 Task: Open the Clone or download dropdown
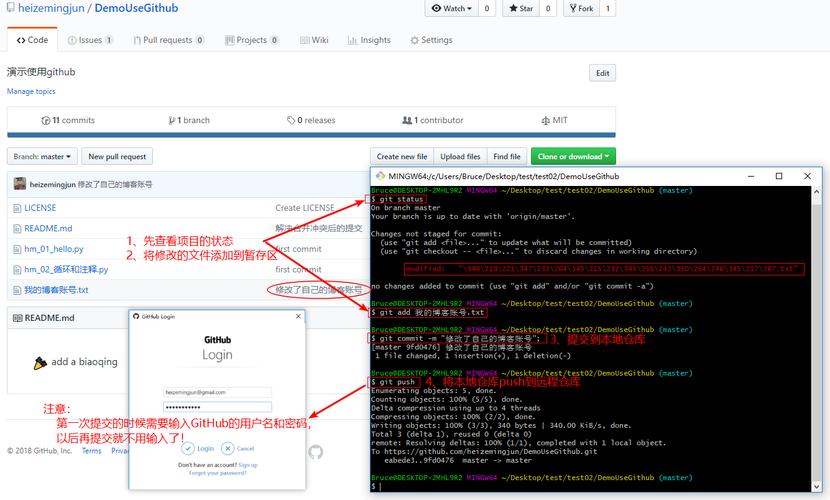pyautogui.click(x=573, y=157)
